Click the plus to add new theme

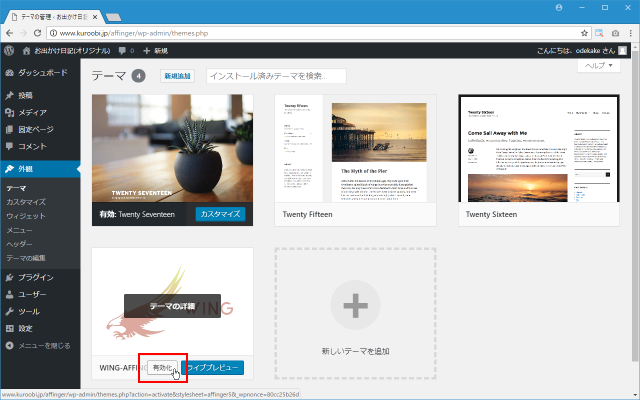(355, 305)
